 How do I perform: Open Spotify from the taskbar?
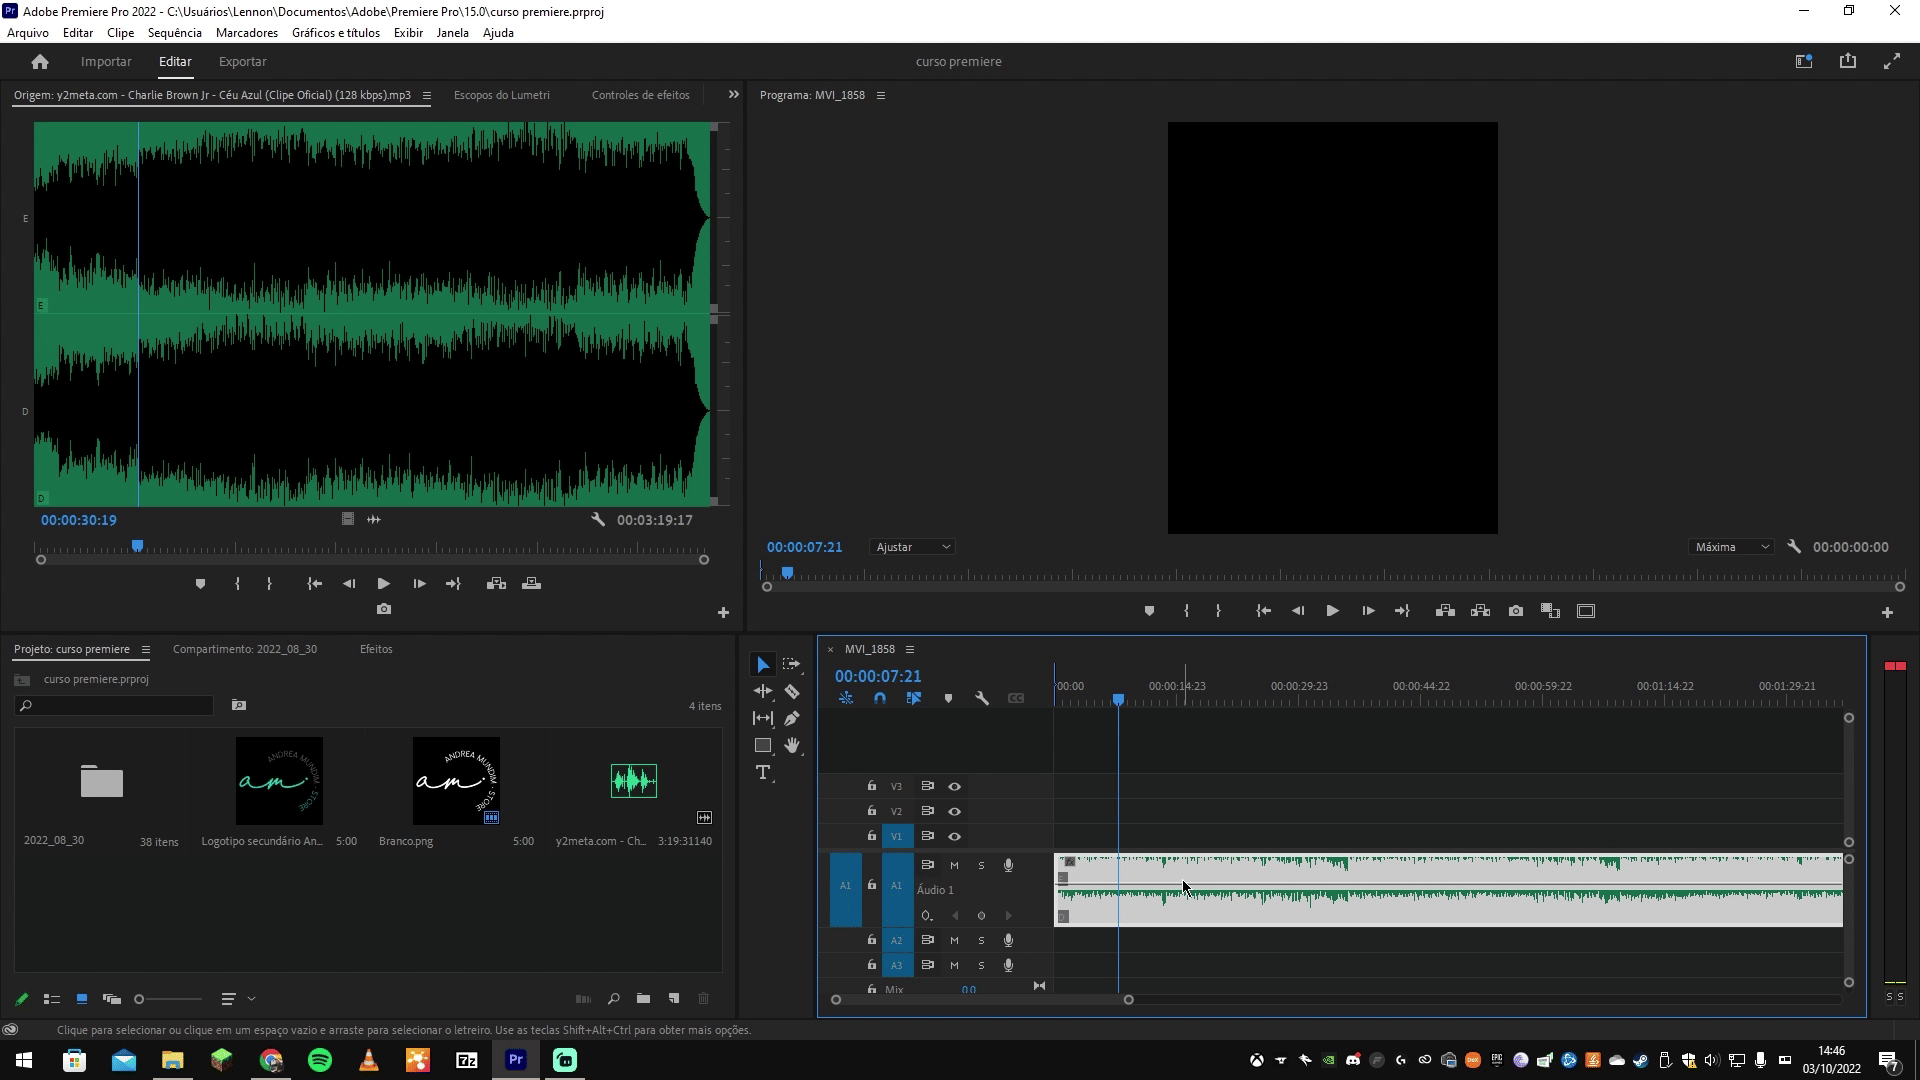pyautogui.click(x=320, y=1060)
